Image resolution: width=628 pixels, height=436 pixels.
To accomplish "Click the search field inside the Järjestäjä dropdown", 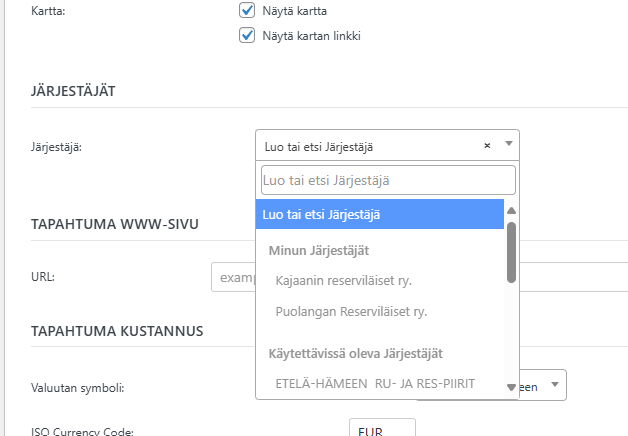I will click(387, 180).
